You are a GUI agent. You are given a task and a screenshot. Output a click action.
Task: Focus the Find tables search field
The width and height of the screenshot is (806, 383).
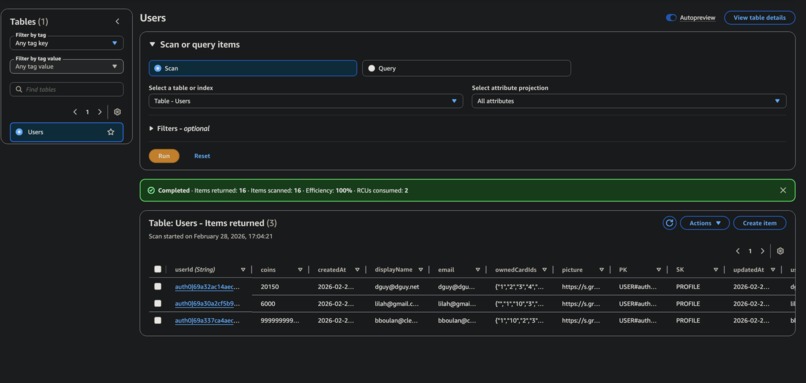tap(66, 89)
